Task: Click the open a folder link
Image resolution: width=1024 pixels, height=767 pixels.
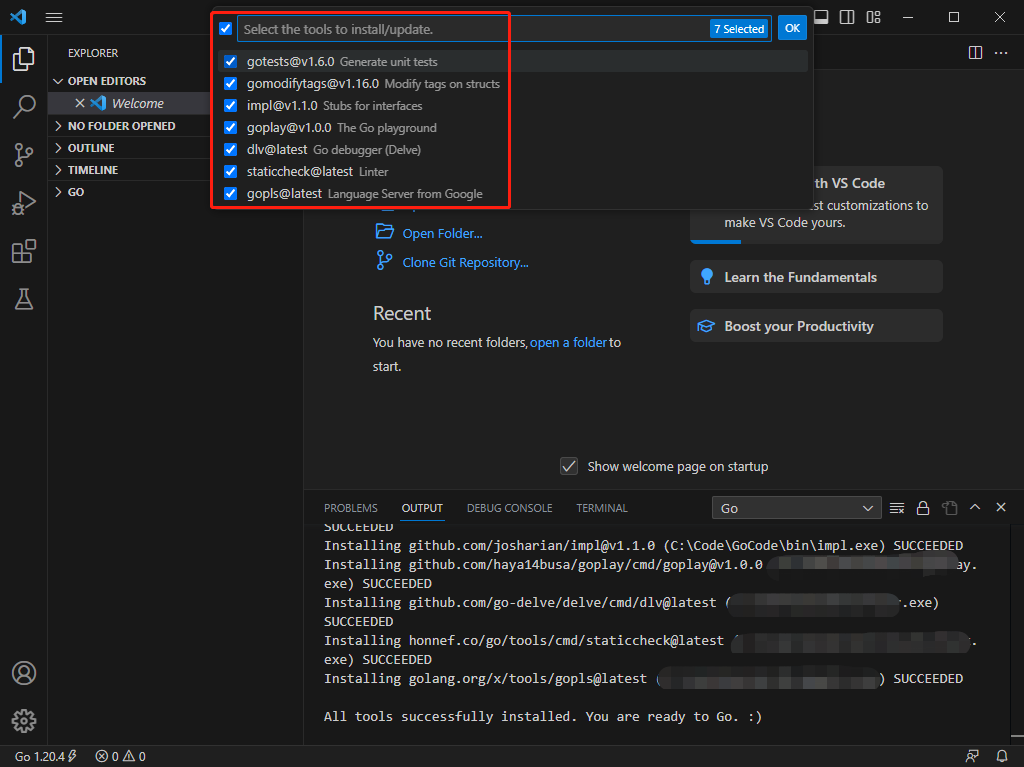Action: (x=568, y=342)
